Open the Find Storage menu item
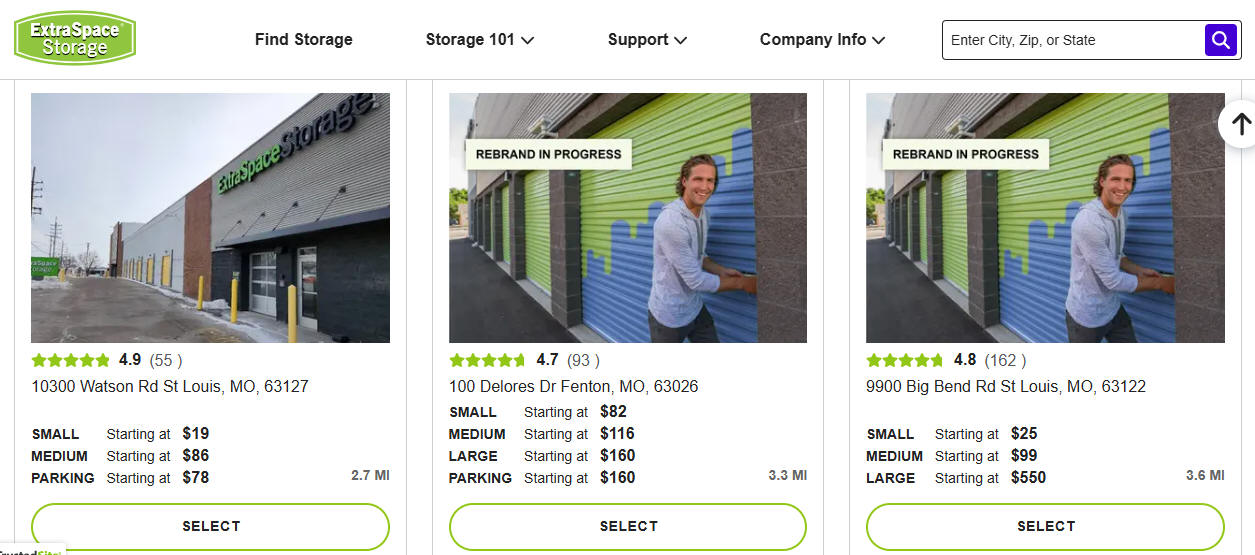This screenshot has width=1255, height=555. (x=304, y=40)
